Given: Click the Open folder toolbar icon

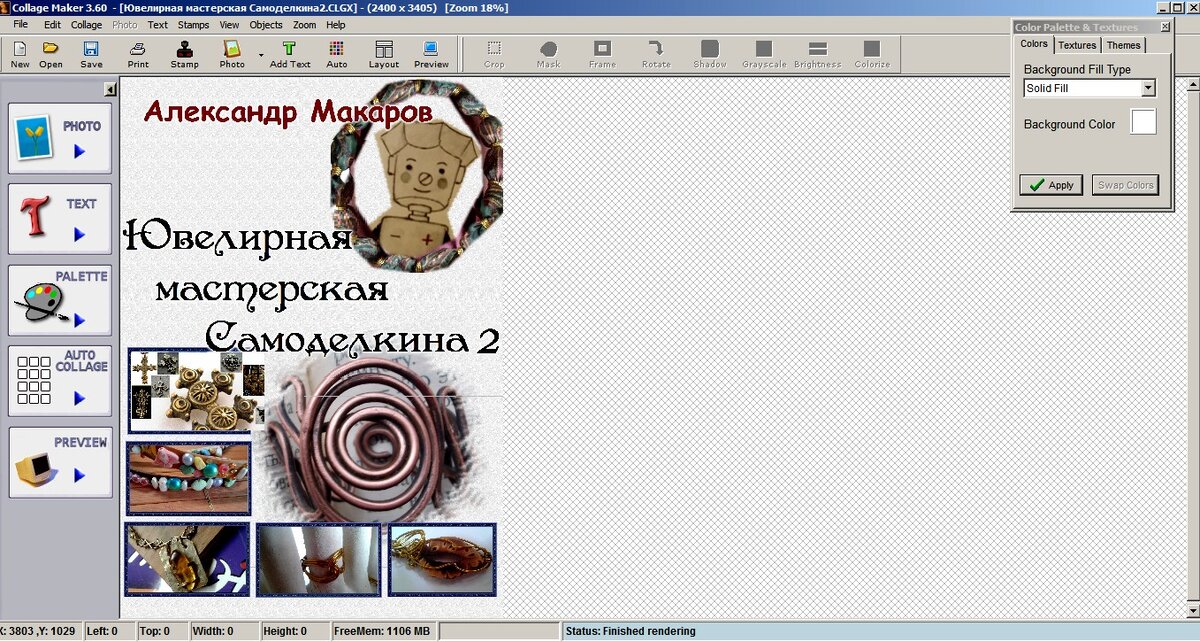Looking at the screenshot, I should (x=51, y=54).
